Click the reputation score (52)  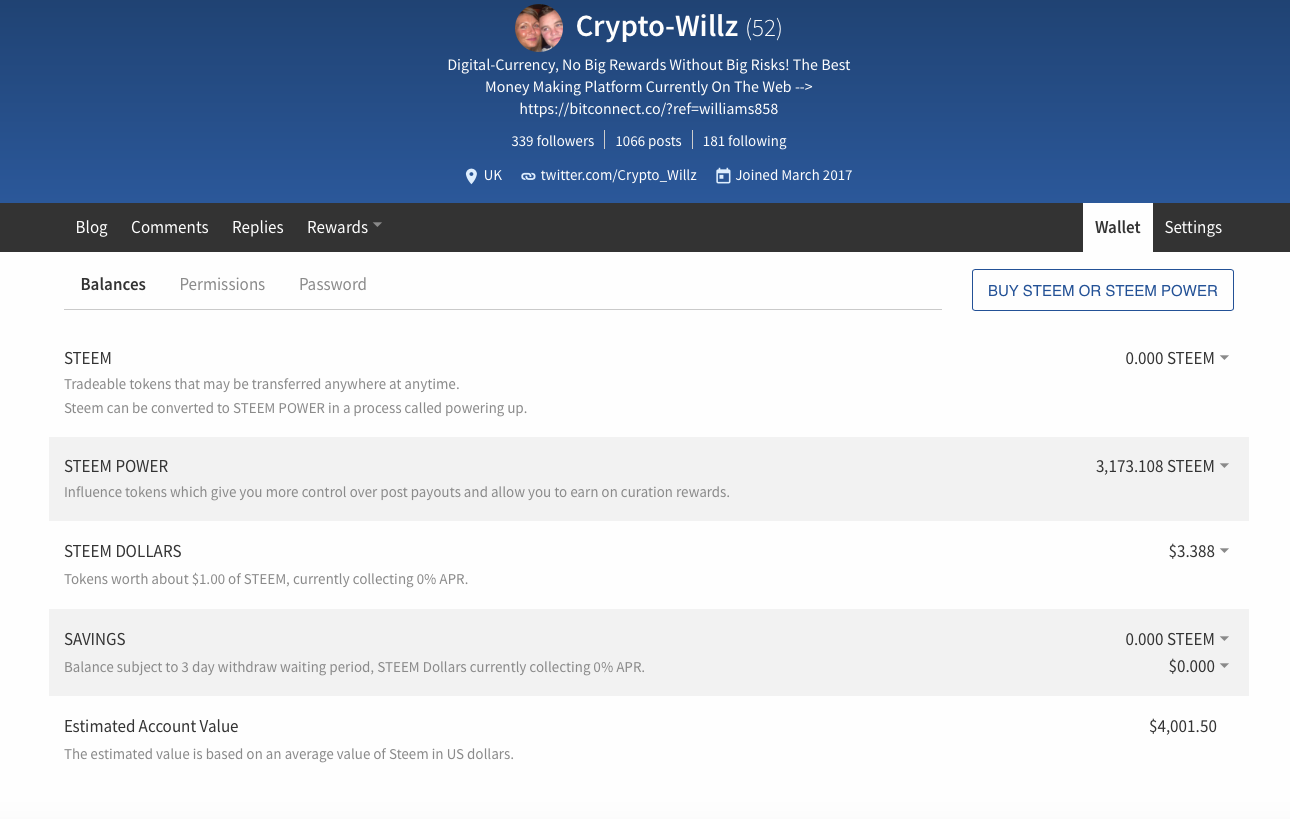coord(764,28)
